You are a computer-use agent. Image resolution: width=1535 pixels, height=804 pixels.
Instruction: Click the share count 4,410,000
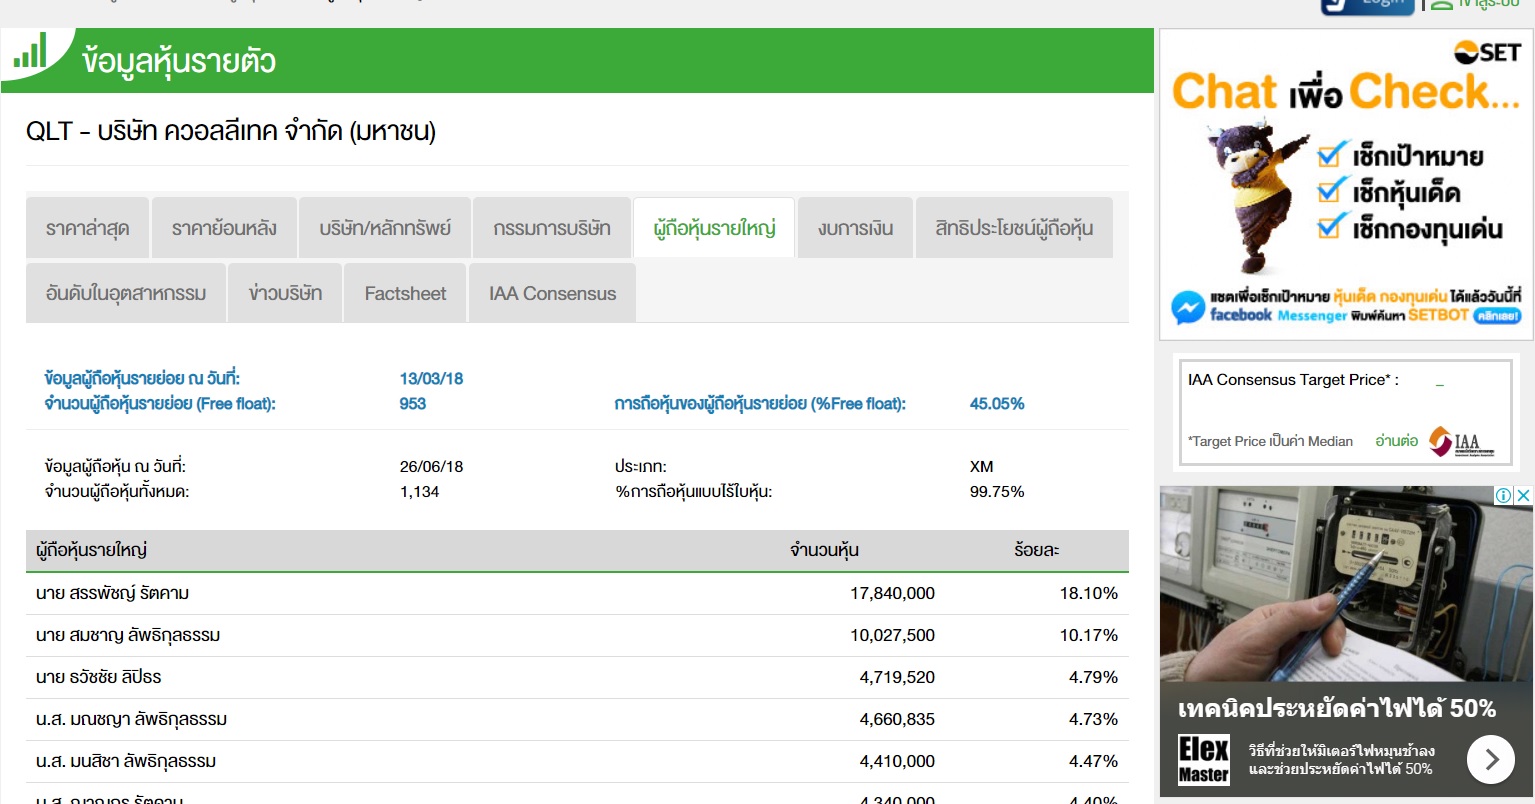pyautogui.click(x=897, y=761)
